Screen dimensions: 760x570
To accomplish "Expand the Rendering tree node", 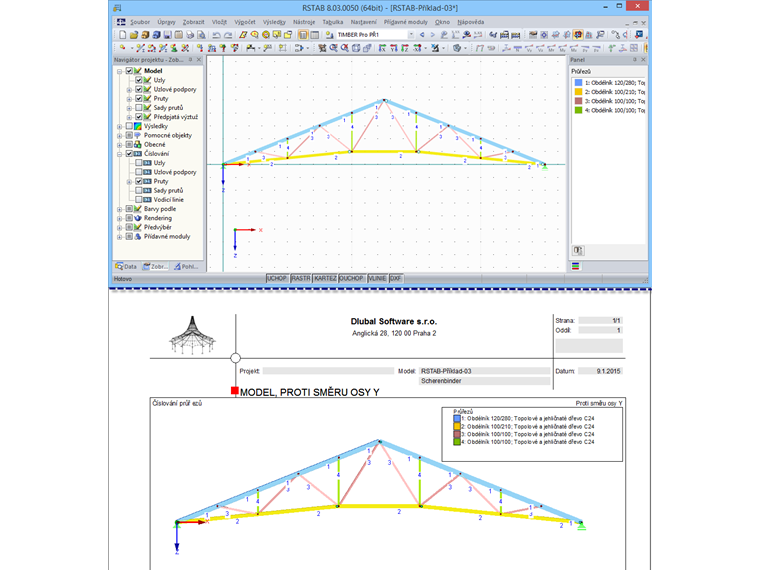I will 119,219.
